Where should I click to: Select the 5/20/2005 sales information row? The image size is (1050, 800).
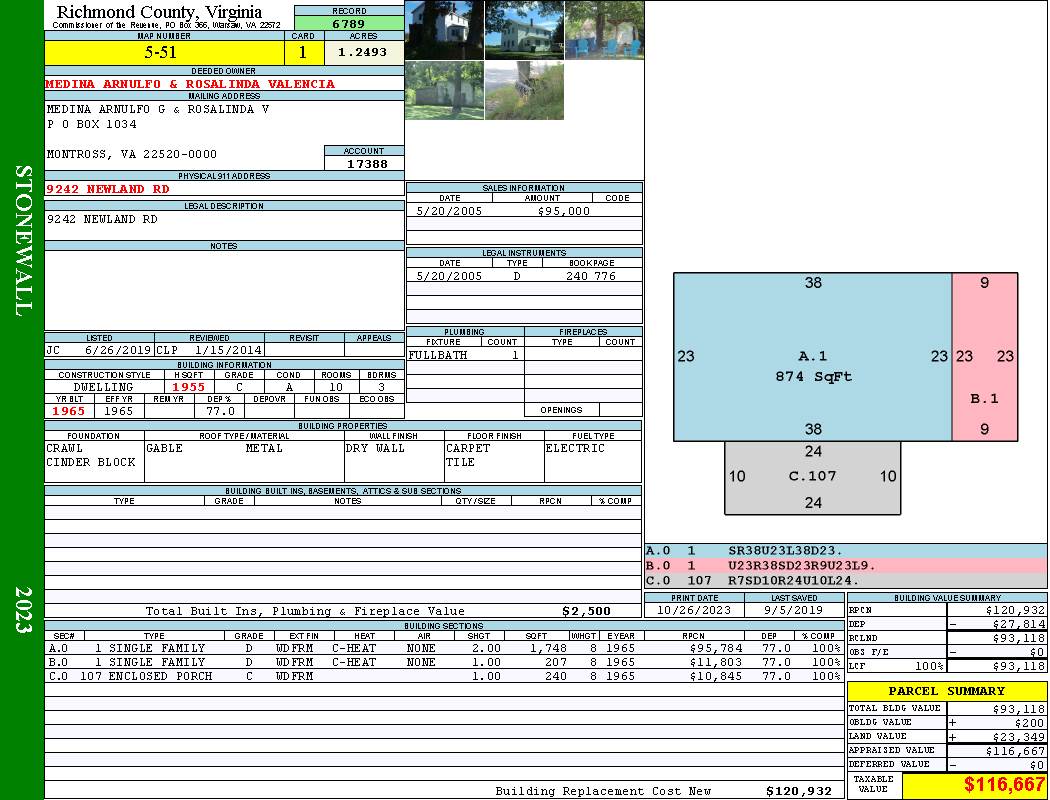524,211
